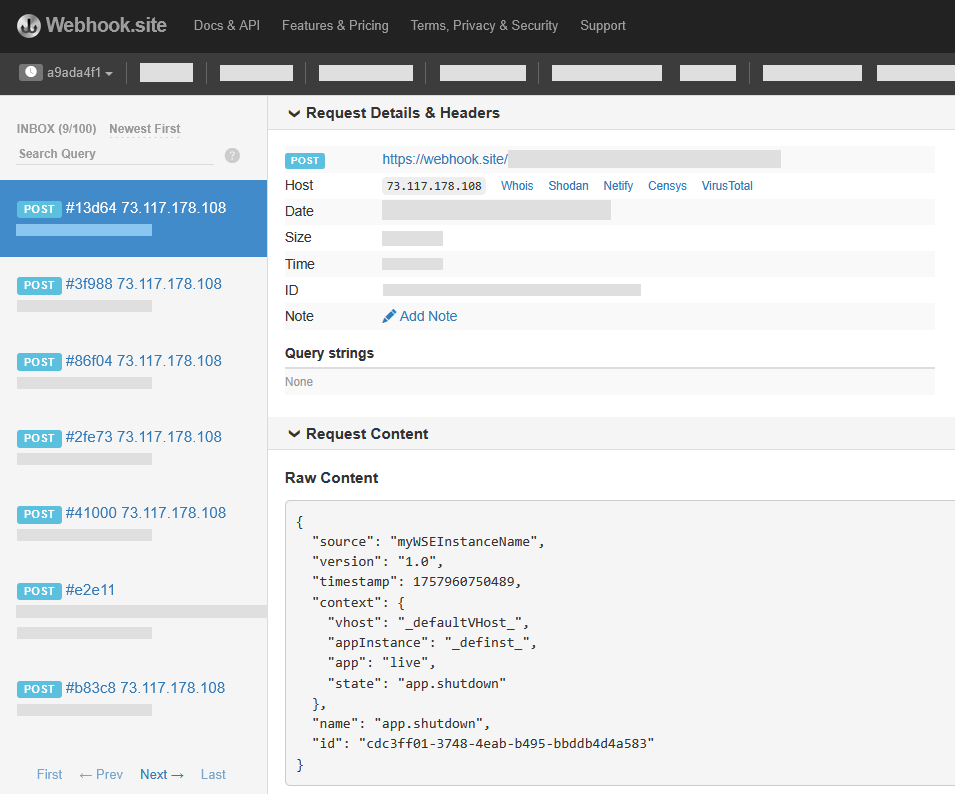Click the Query strings heading
This screenshot has height=794, width=955.
pyautogui.click(x=329, y=353)
